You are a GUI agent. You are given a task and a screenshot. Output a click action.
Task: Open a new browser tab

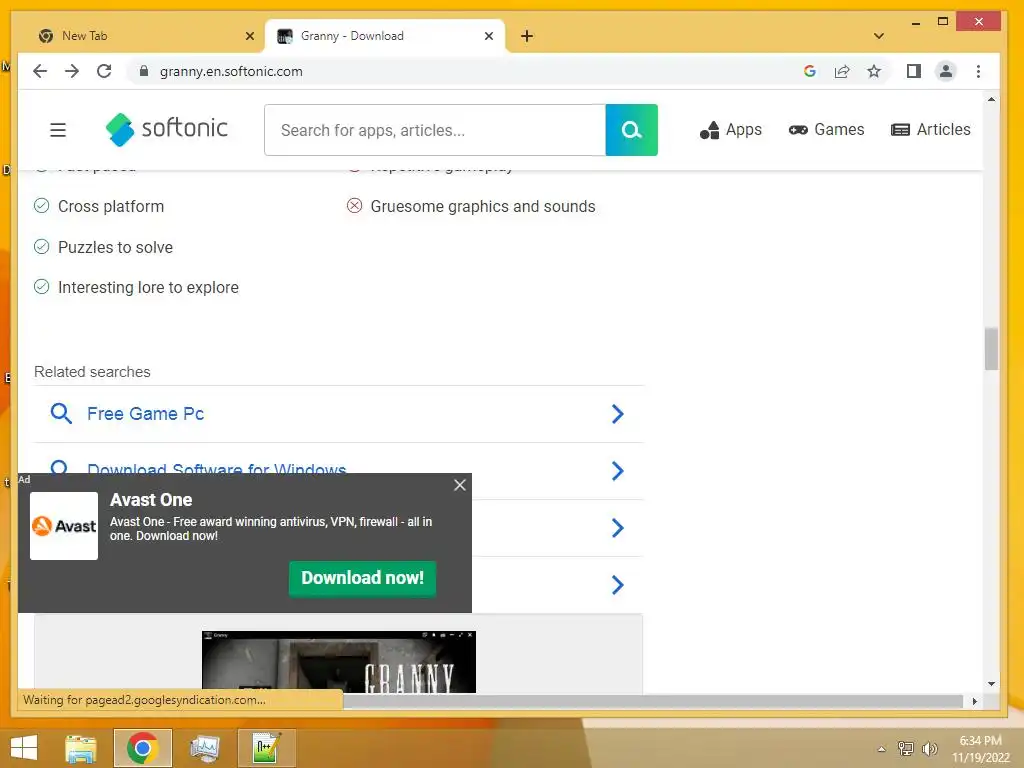527,36
